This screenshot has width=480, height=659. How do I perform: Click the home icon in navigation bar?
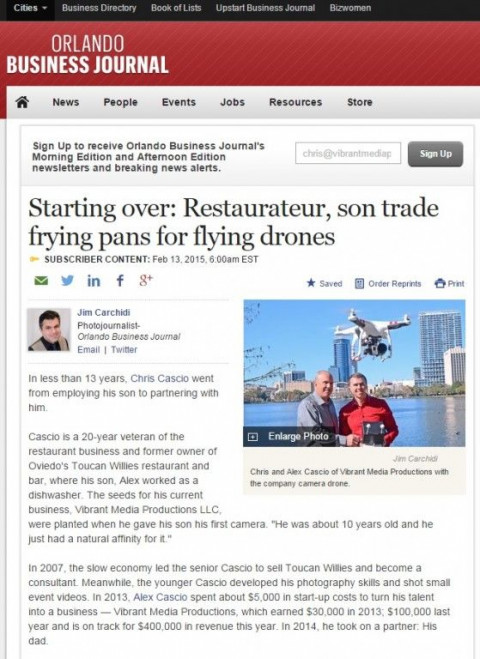[22, 102]
